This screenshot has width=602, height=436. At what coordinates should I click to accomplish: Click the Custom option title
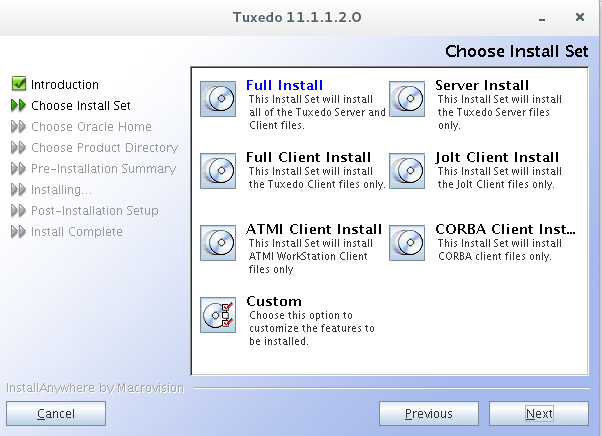tap(274, 301)
